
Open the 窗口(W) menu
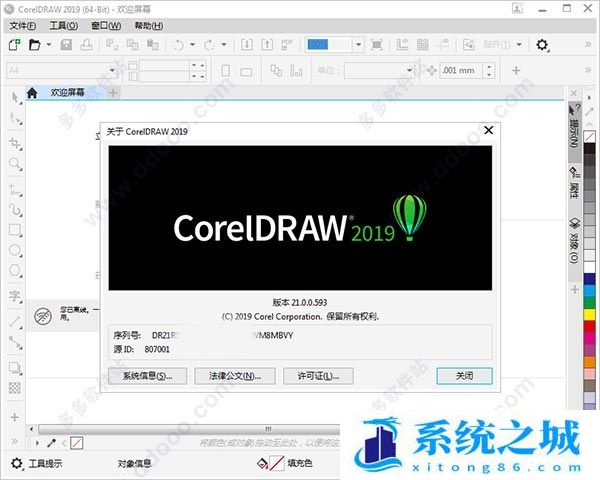(106, 26)
